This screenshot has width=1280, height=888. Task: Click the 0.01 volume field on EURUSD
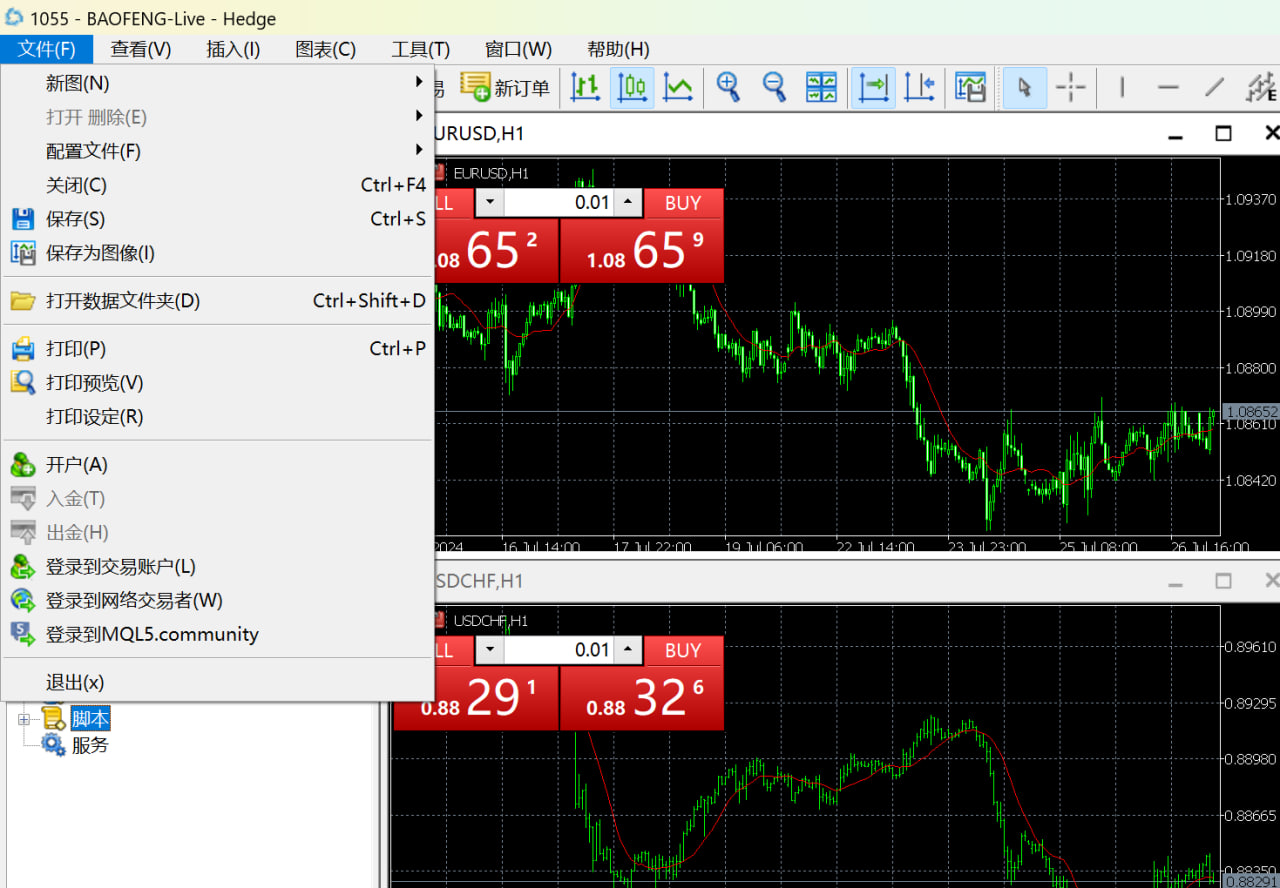tap(558, 203)
